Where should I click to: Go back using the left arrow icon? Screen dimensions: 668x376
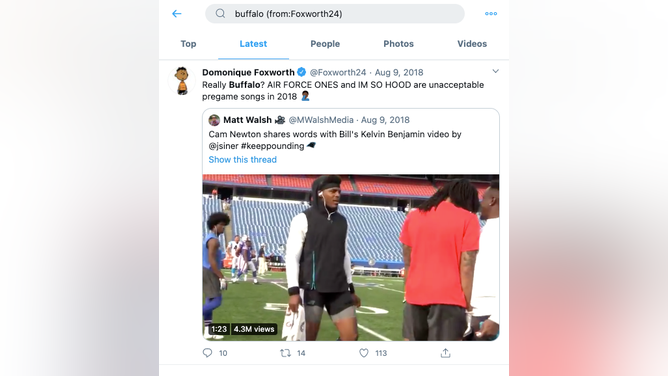[x=177, y=14]
